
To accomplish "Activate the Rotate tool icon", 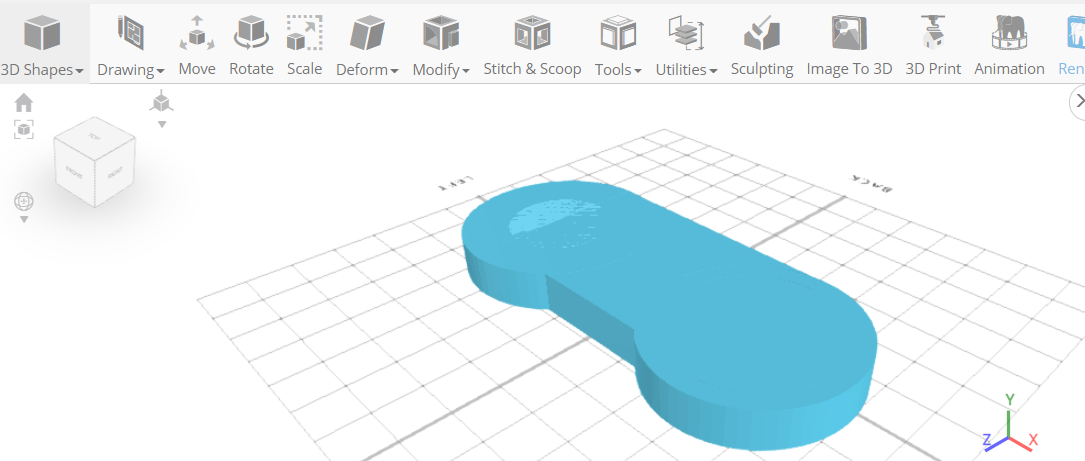I will tap(250, 33).
